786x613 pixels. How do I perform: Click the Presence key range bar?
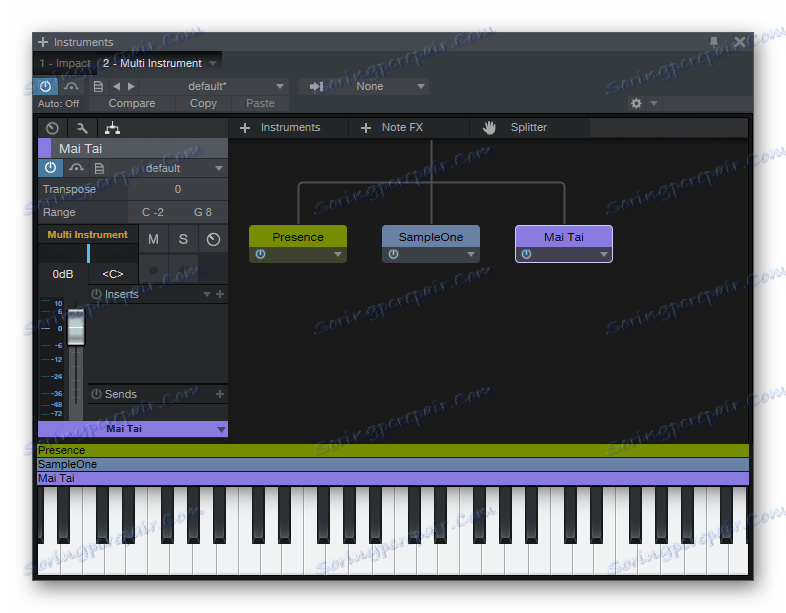[393, 450]
